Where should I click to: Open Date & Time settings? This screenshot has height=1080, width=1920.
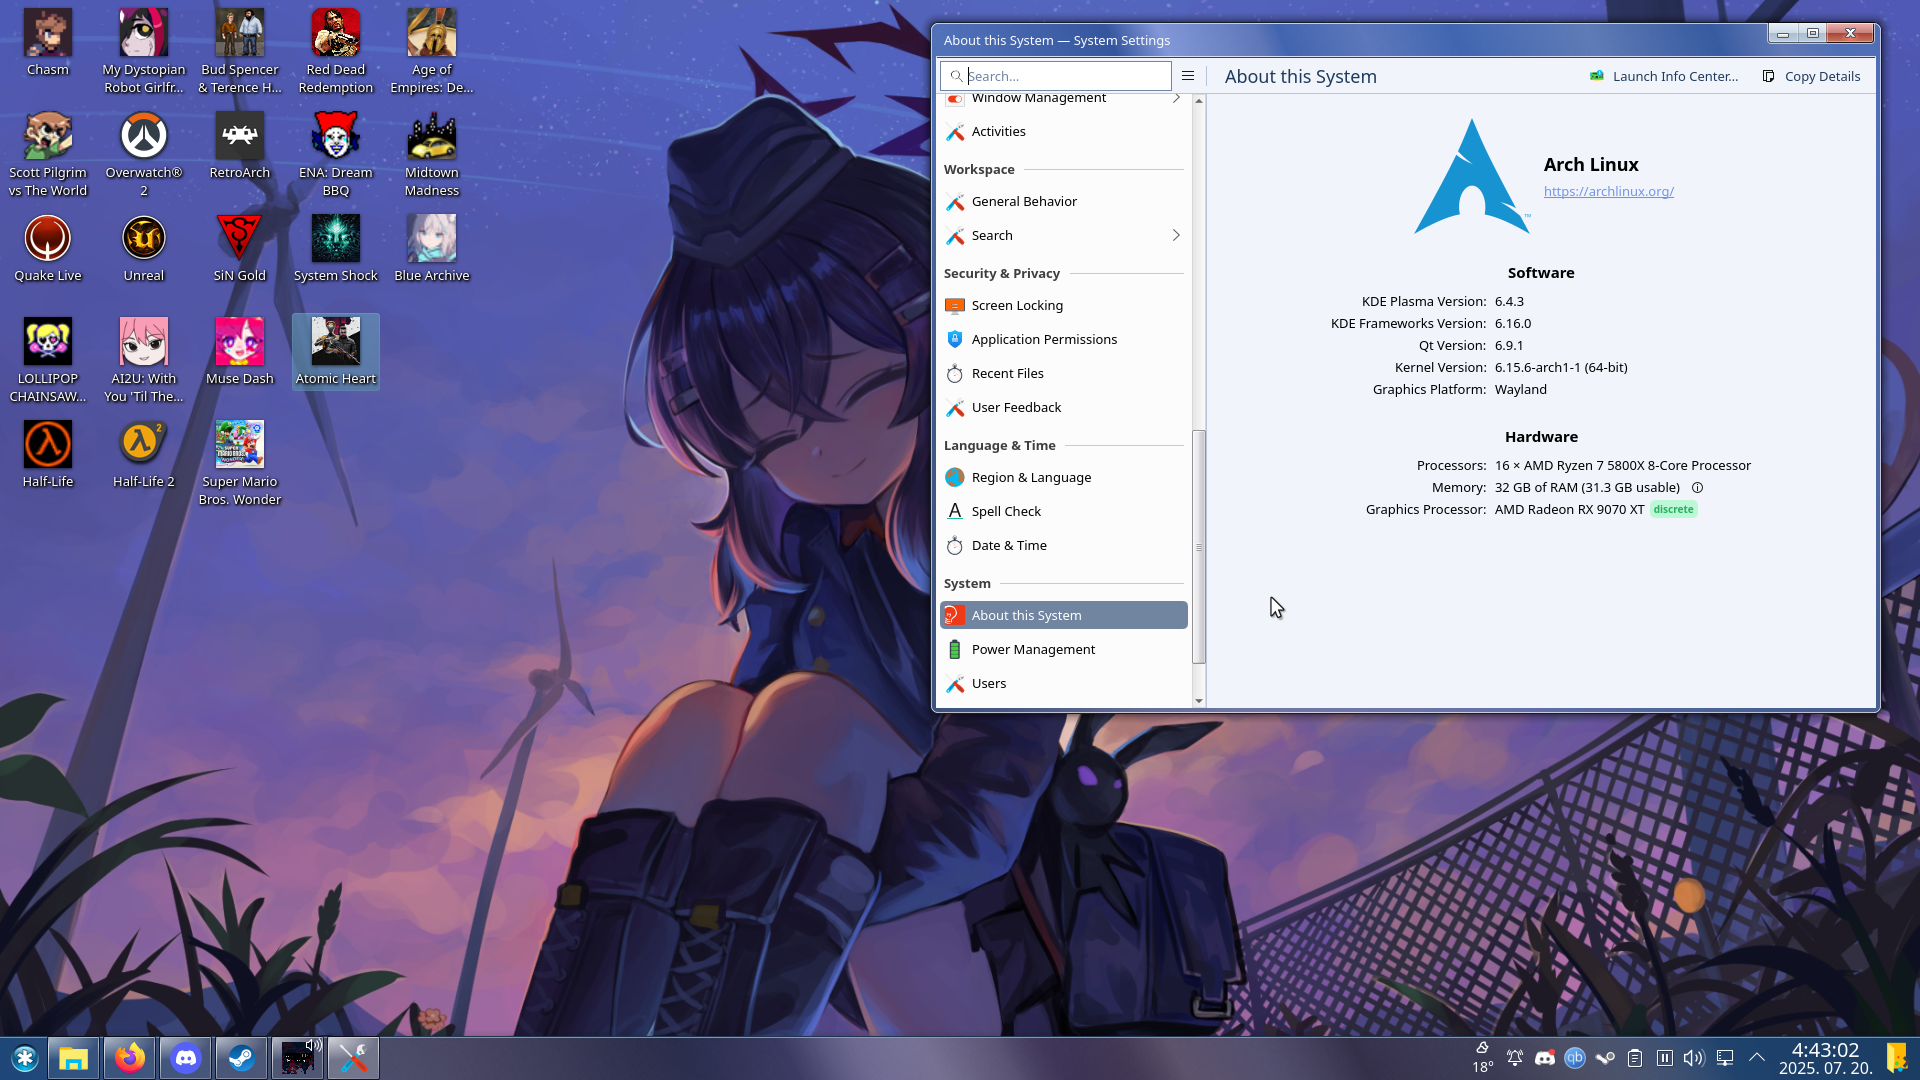pos(1064,545)
